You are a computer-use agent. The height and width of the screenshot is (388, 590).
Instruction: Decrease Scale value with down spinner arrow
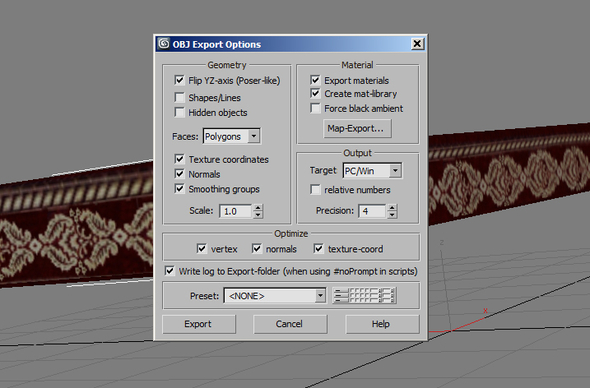[x=258, y=215]
